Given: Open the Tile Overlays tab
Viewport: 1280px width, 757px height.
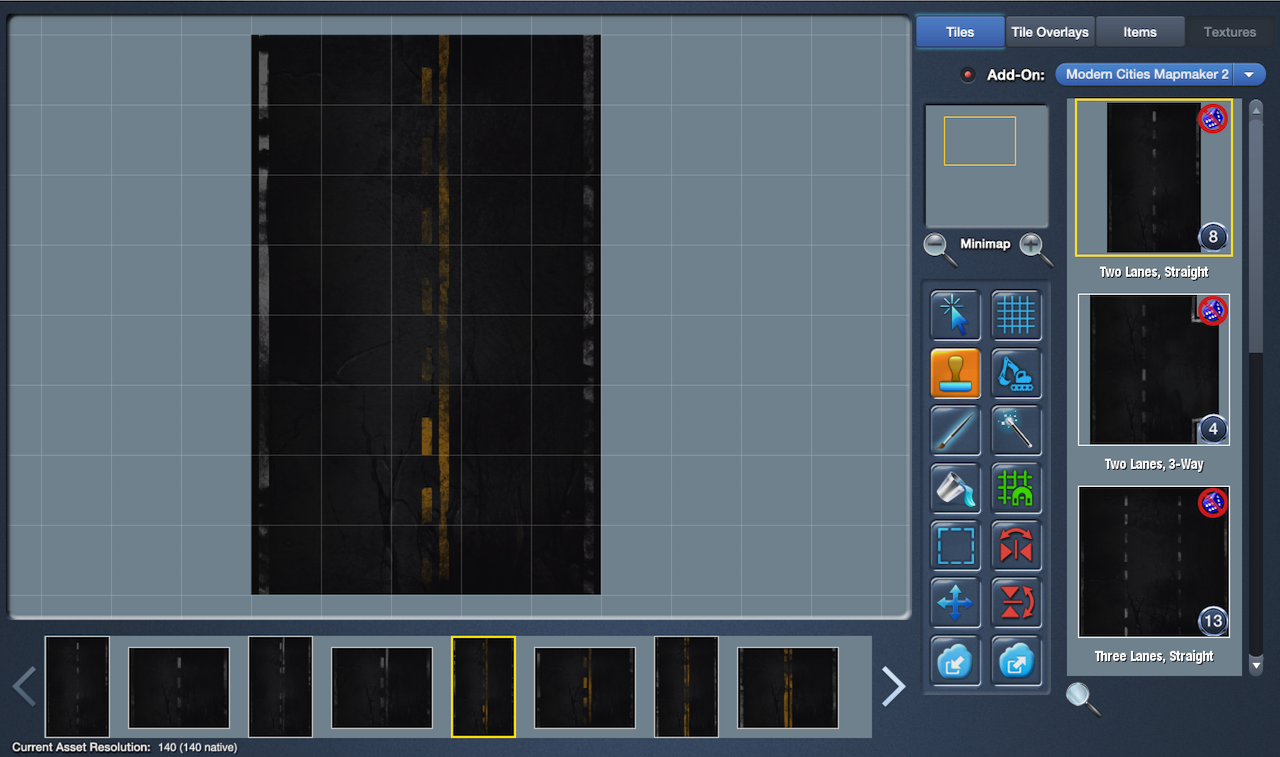Looking at the screenshot, I should 1050,32.
